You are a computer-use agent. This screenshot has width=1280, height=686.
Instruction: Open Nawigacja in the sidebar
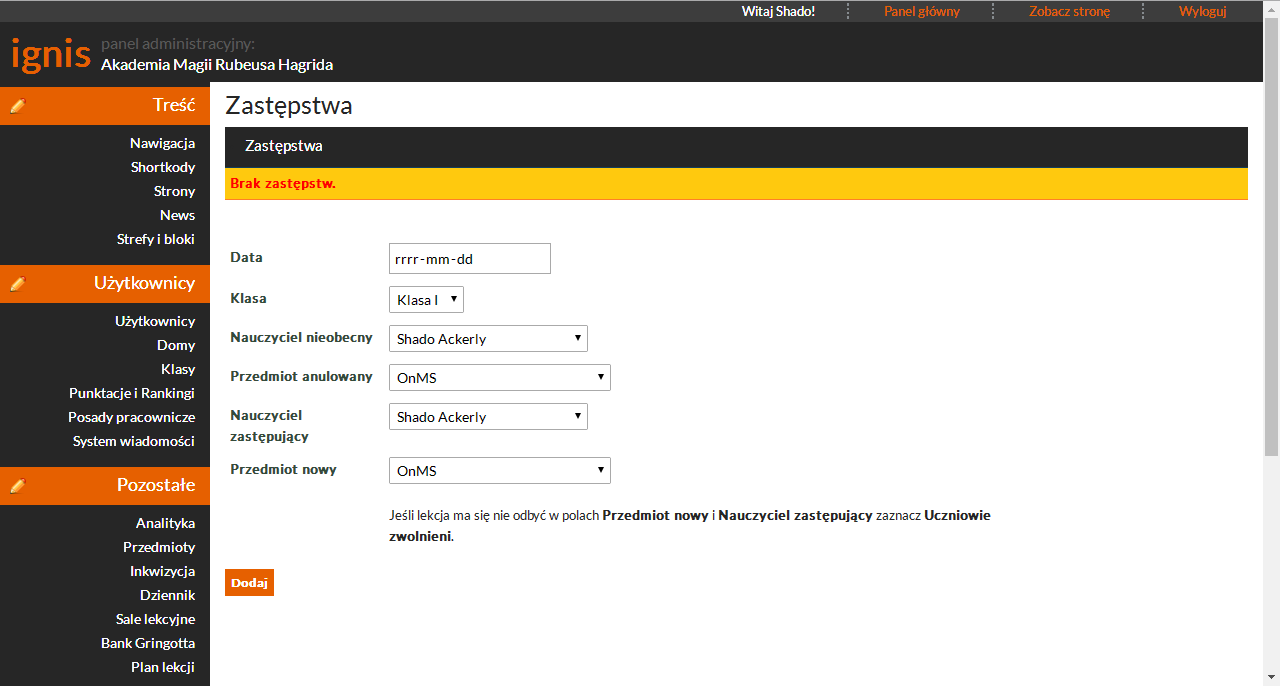click(162, 143)
